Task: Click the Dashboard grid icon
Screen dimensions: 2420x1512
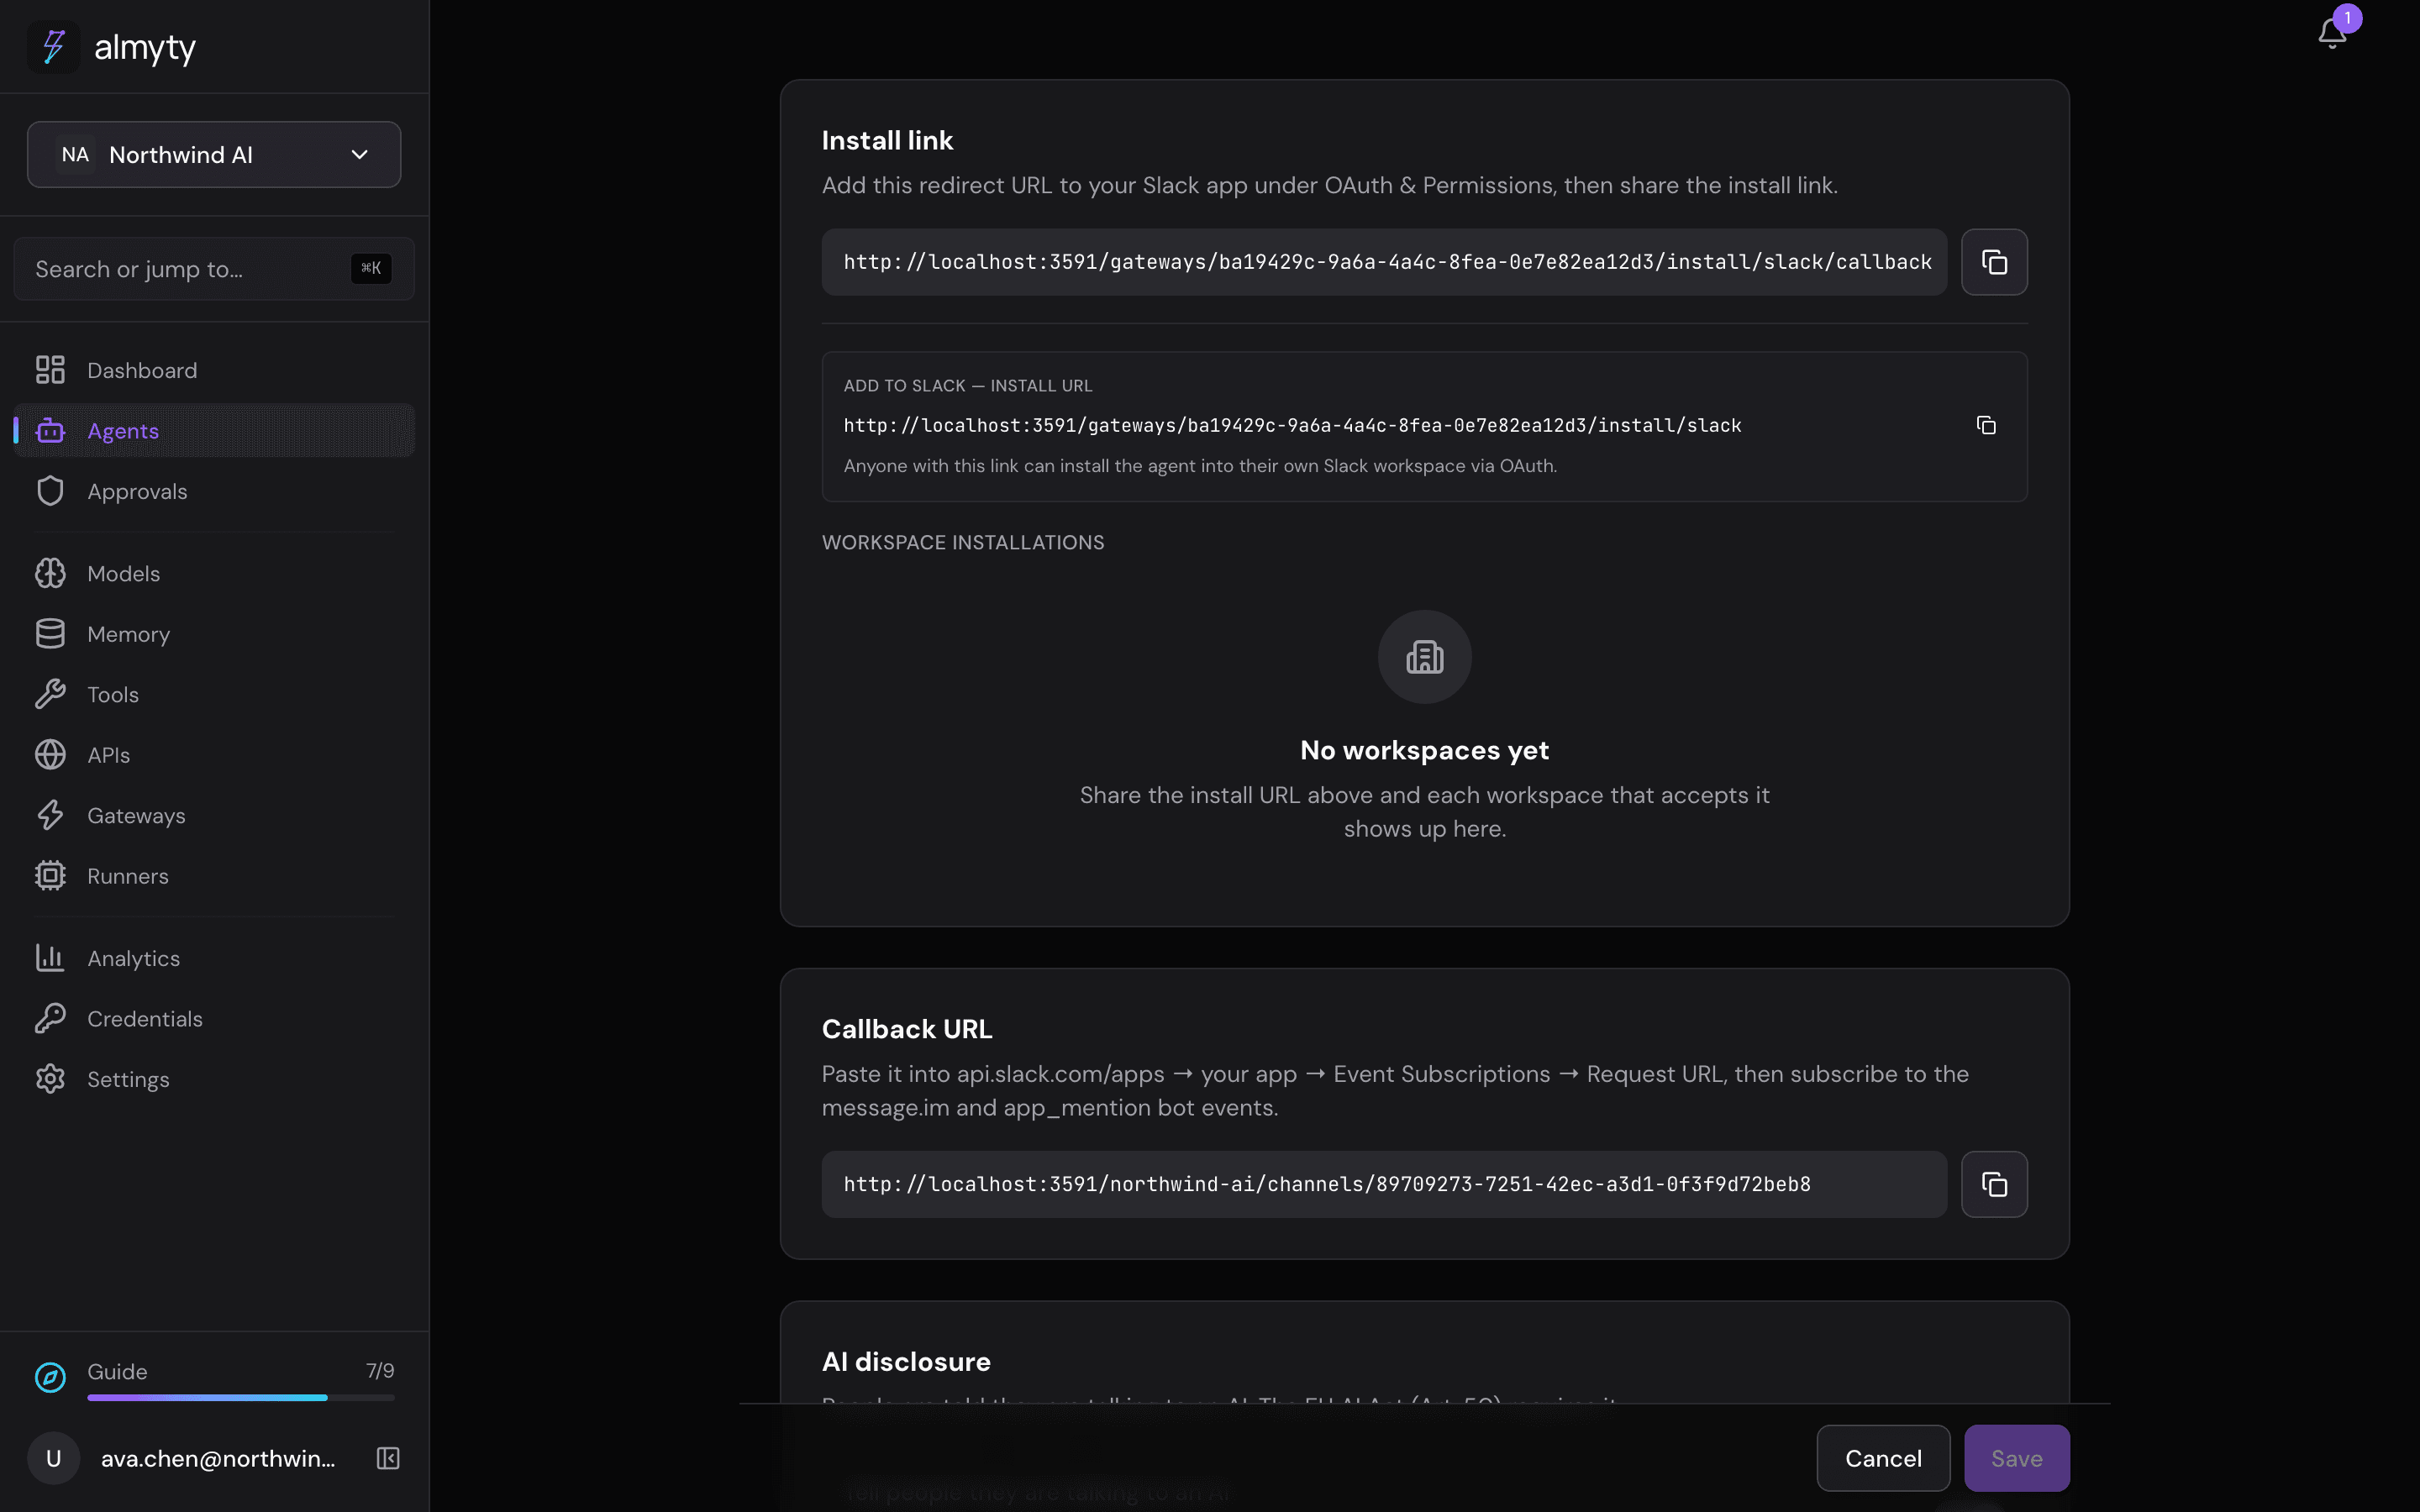Action: [x=50, y=370]
